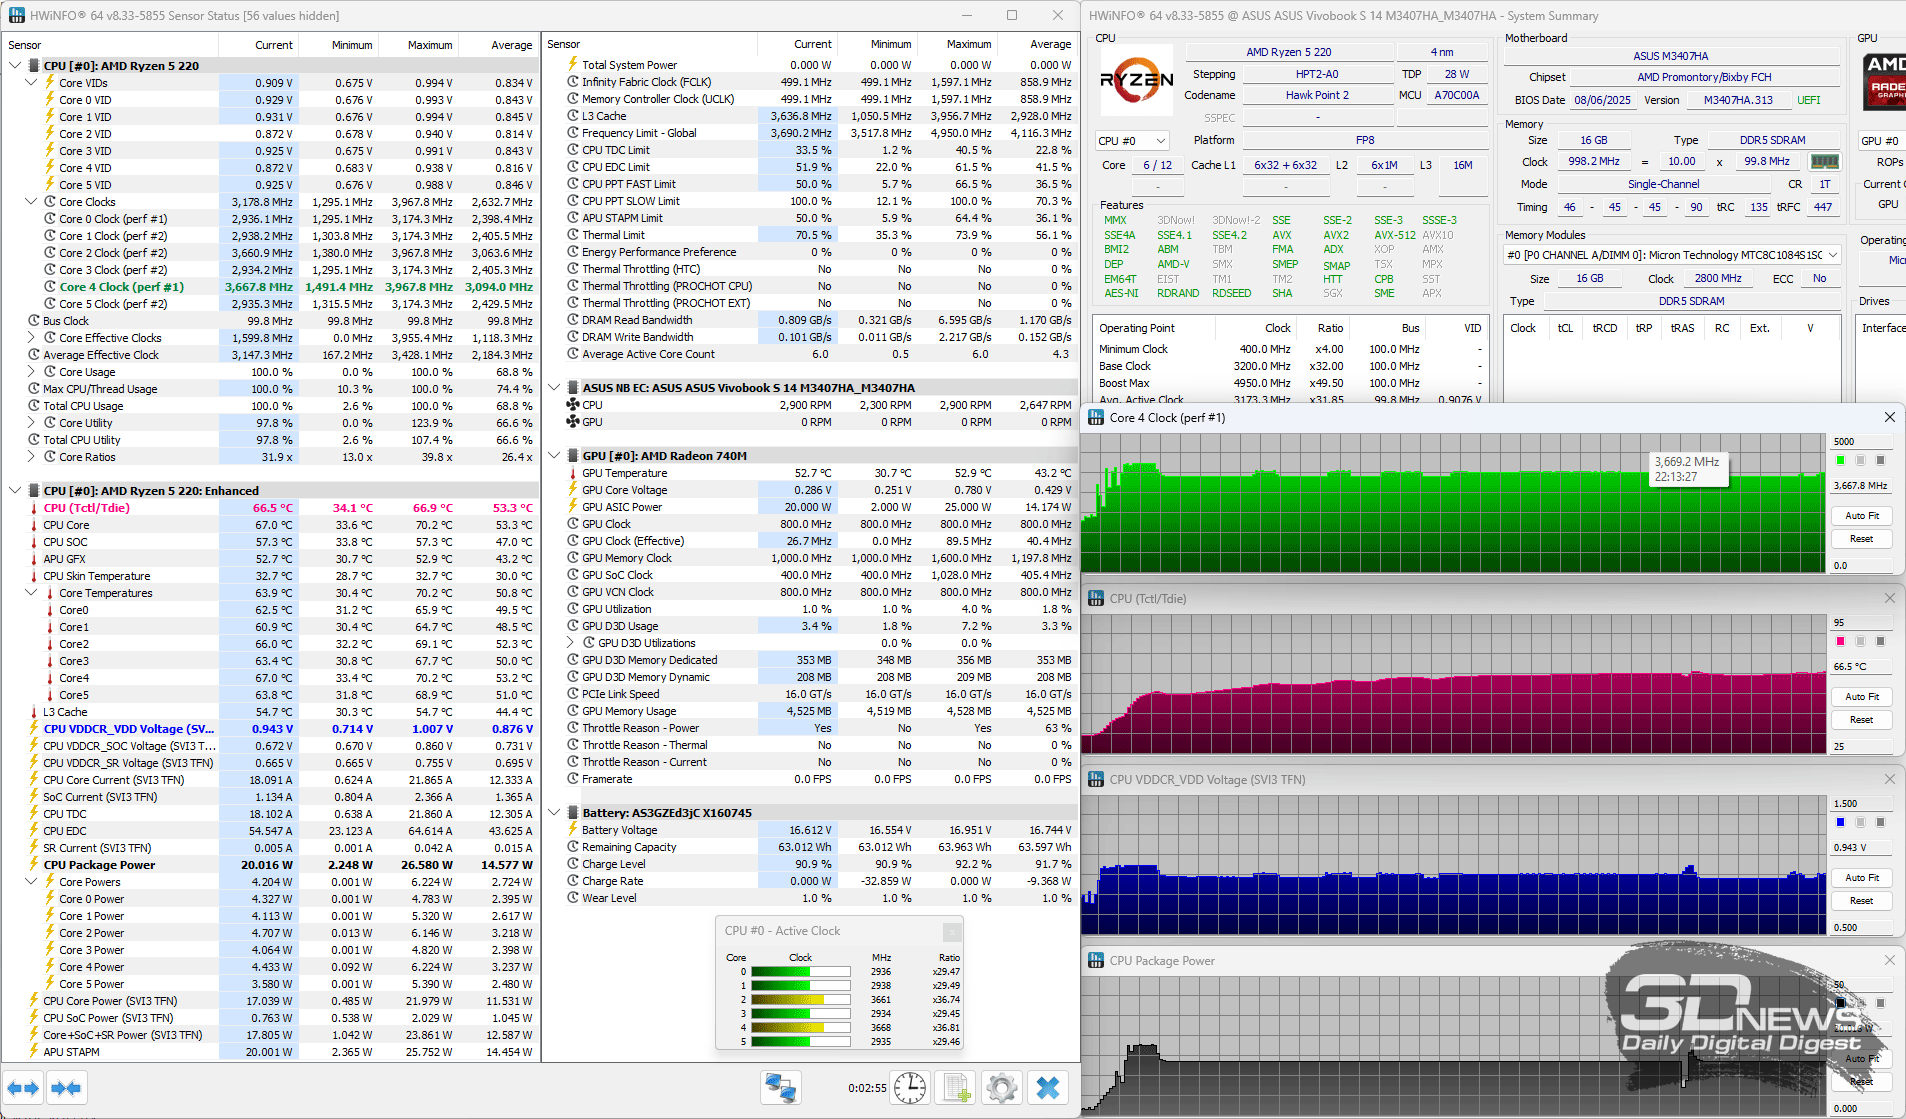Click the log file with plus icon

coord(957,1088)
